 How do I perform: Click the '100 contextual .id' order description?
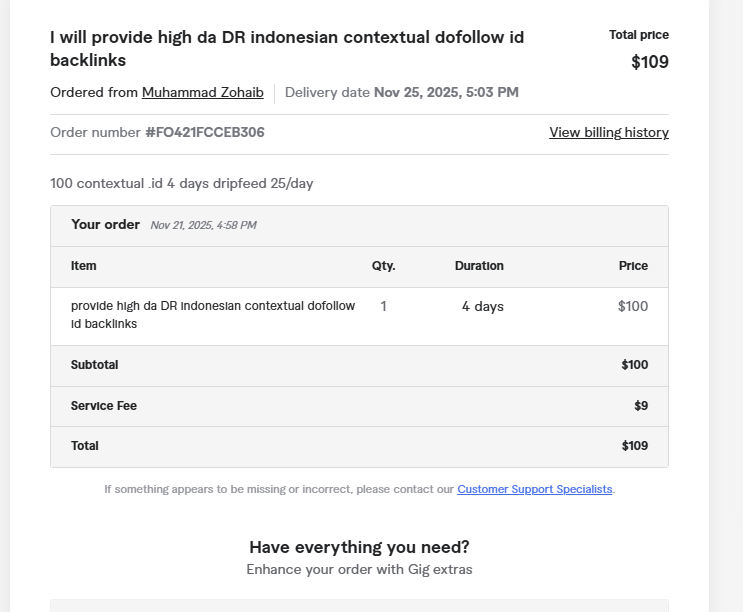pos(181,183)
